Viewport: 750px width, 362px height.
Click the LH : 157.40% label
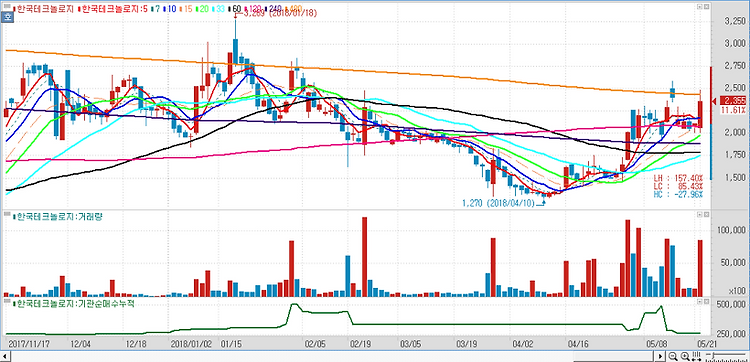[679, 177]
